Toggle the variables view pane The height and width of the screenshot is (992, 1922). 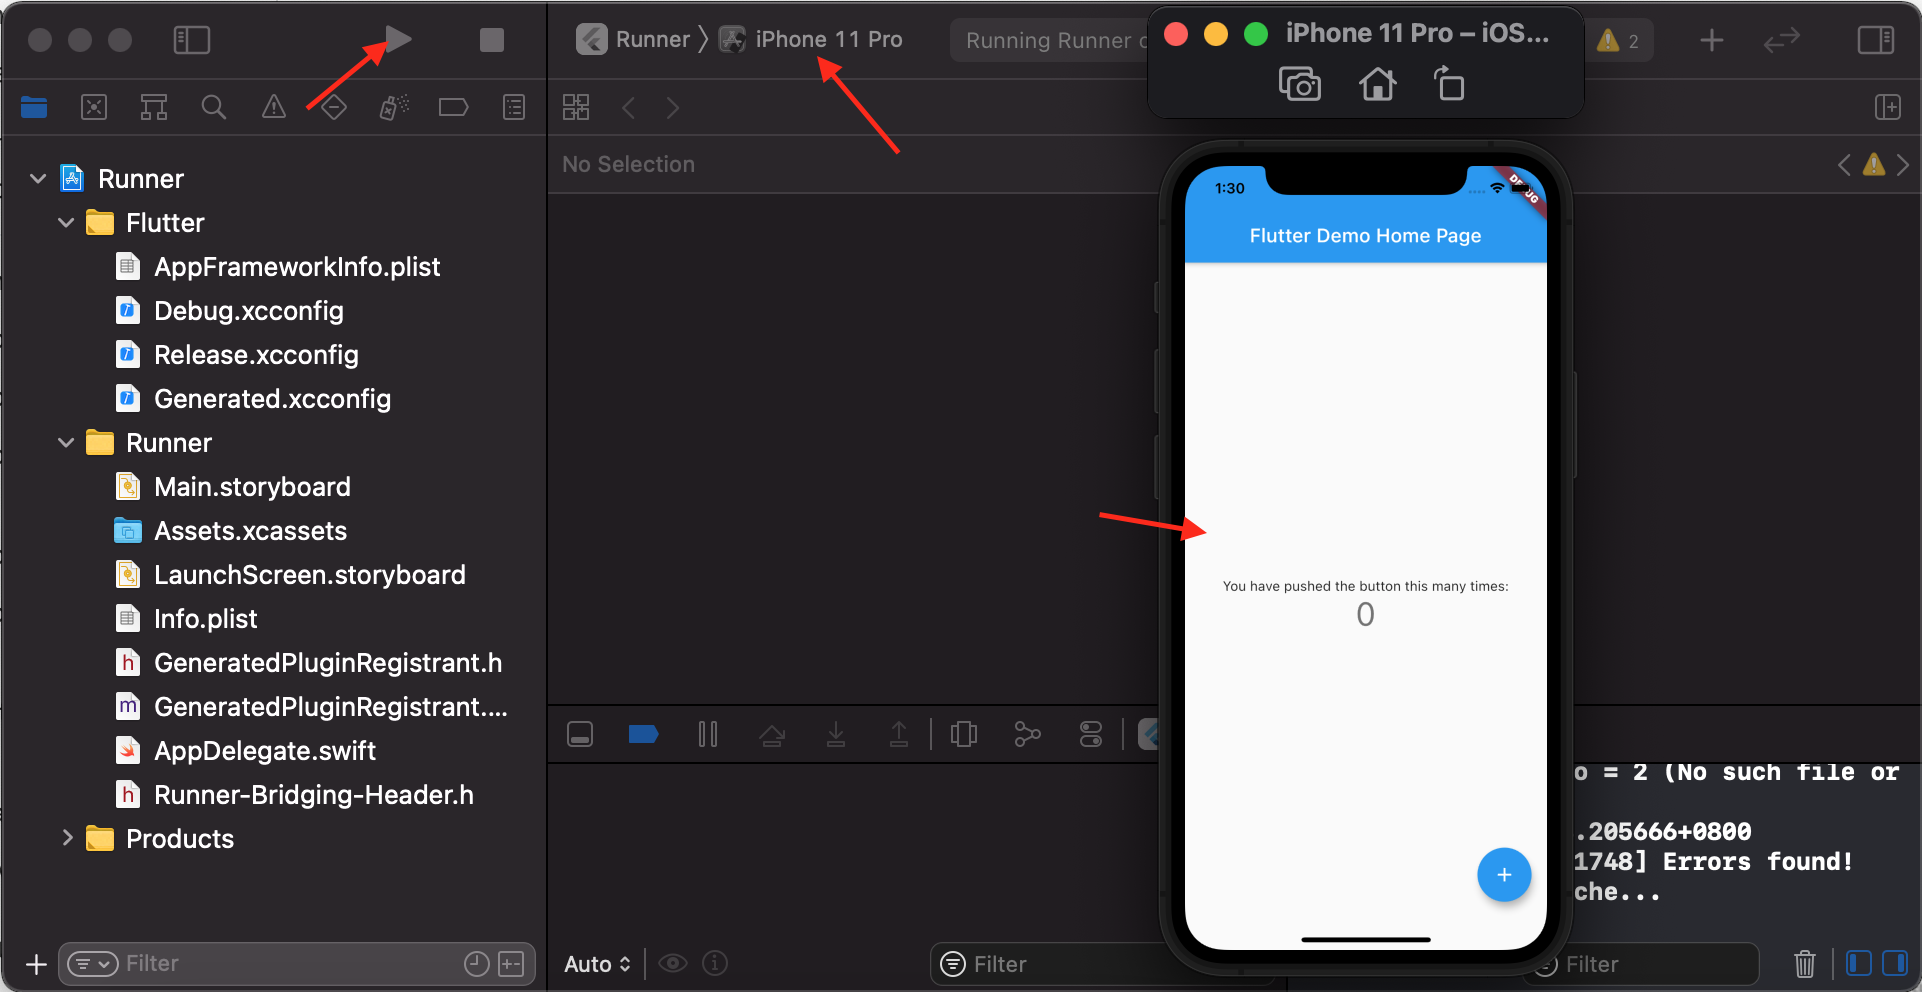click(1859, 964)
